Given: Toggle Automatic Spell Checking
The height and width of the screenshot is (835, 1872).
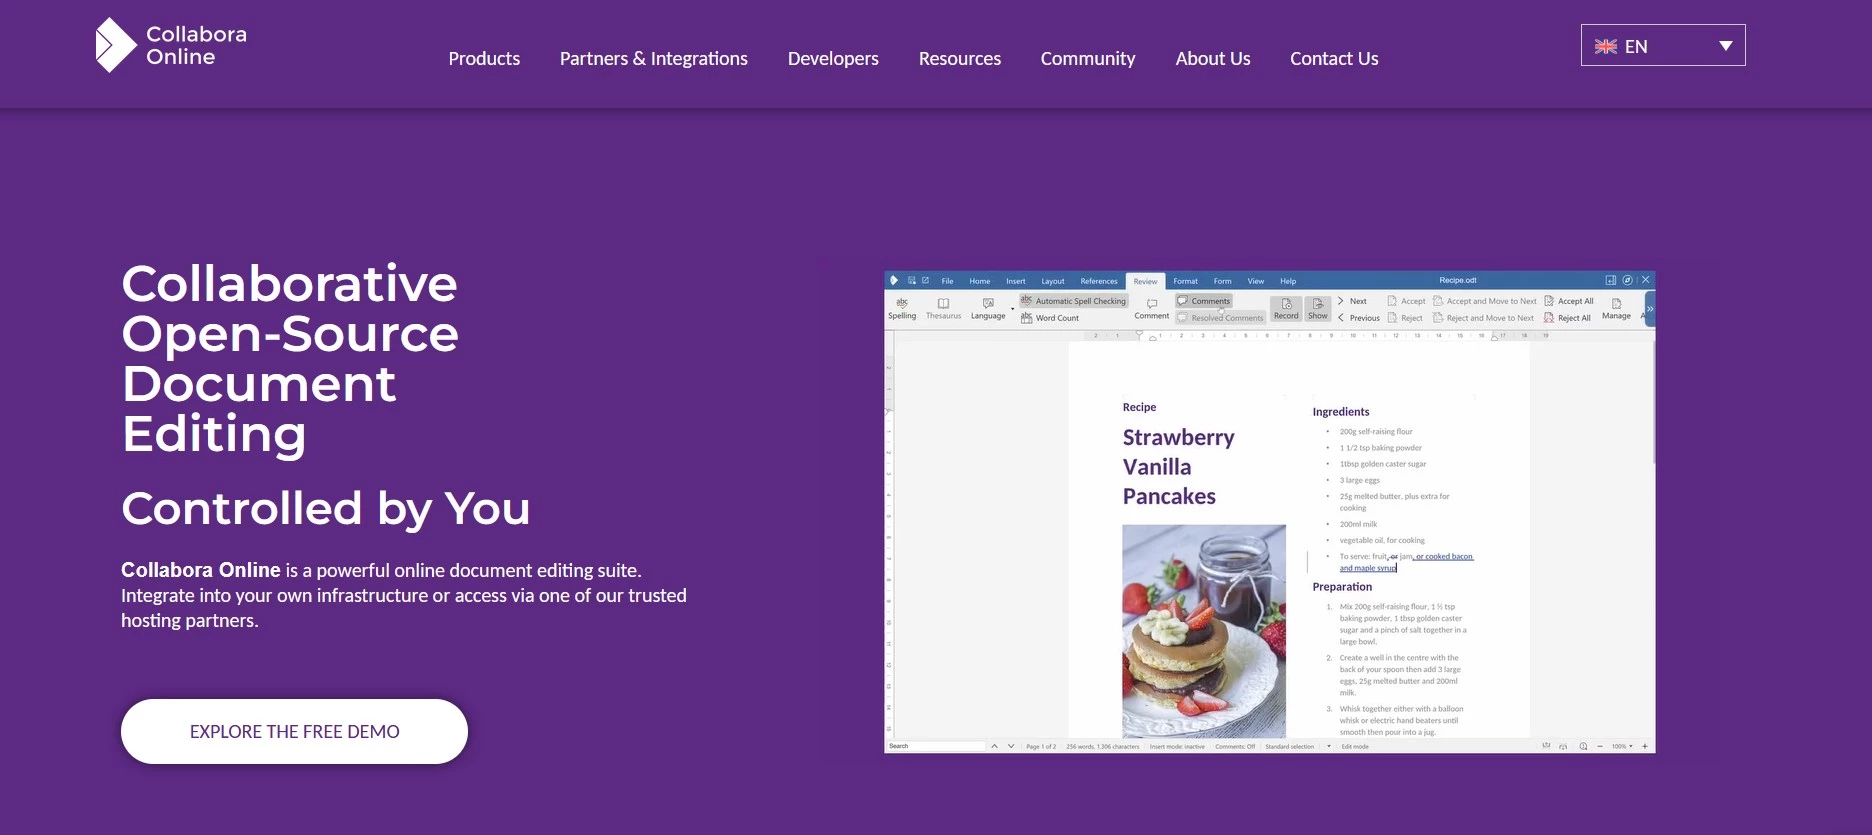Looking at the screenshot, I should coord(1073,301).
